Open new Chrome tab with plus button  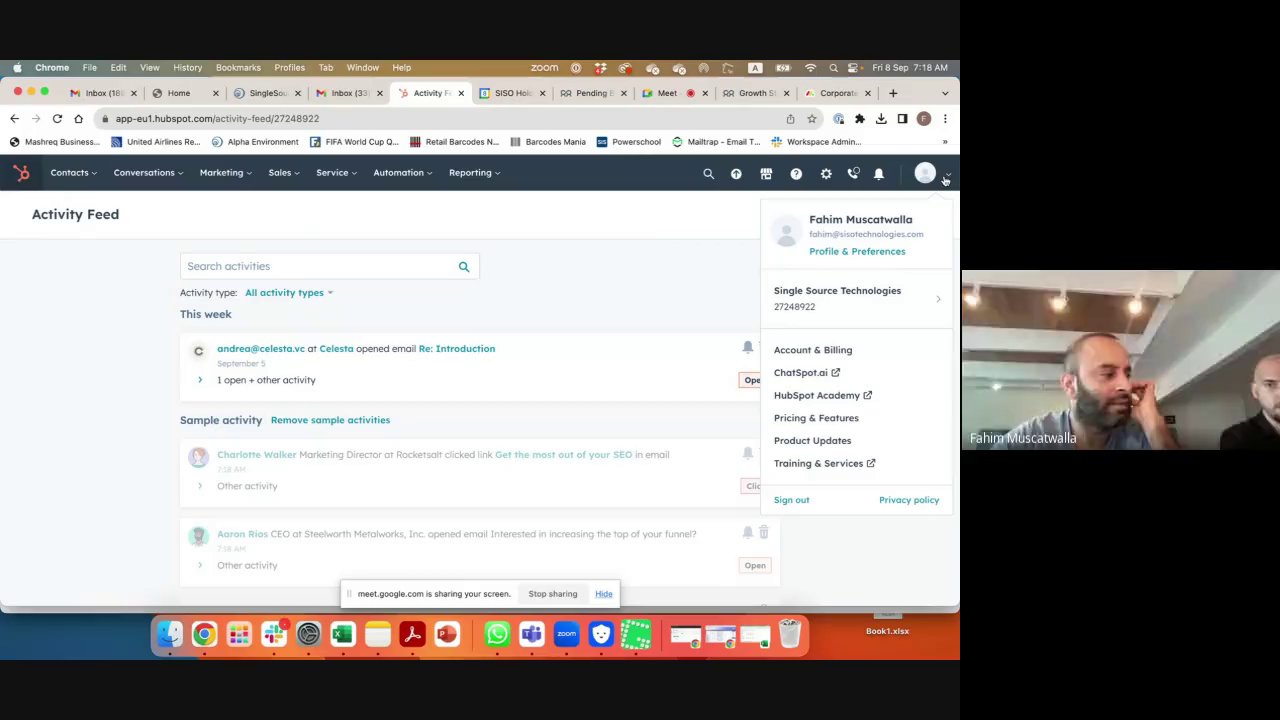point(893,93)
